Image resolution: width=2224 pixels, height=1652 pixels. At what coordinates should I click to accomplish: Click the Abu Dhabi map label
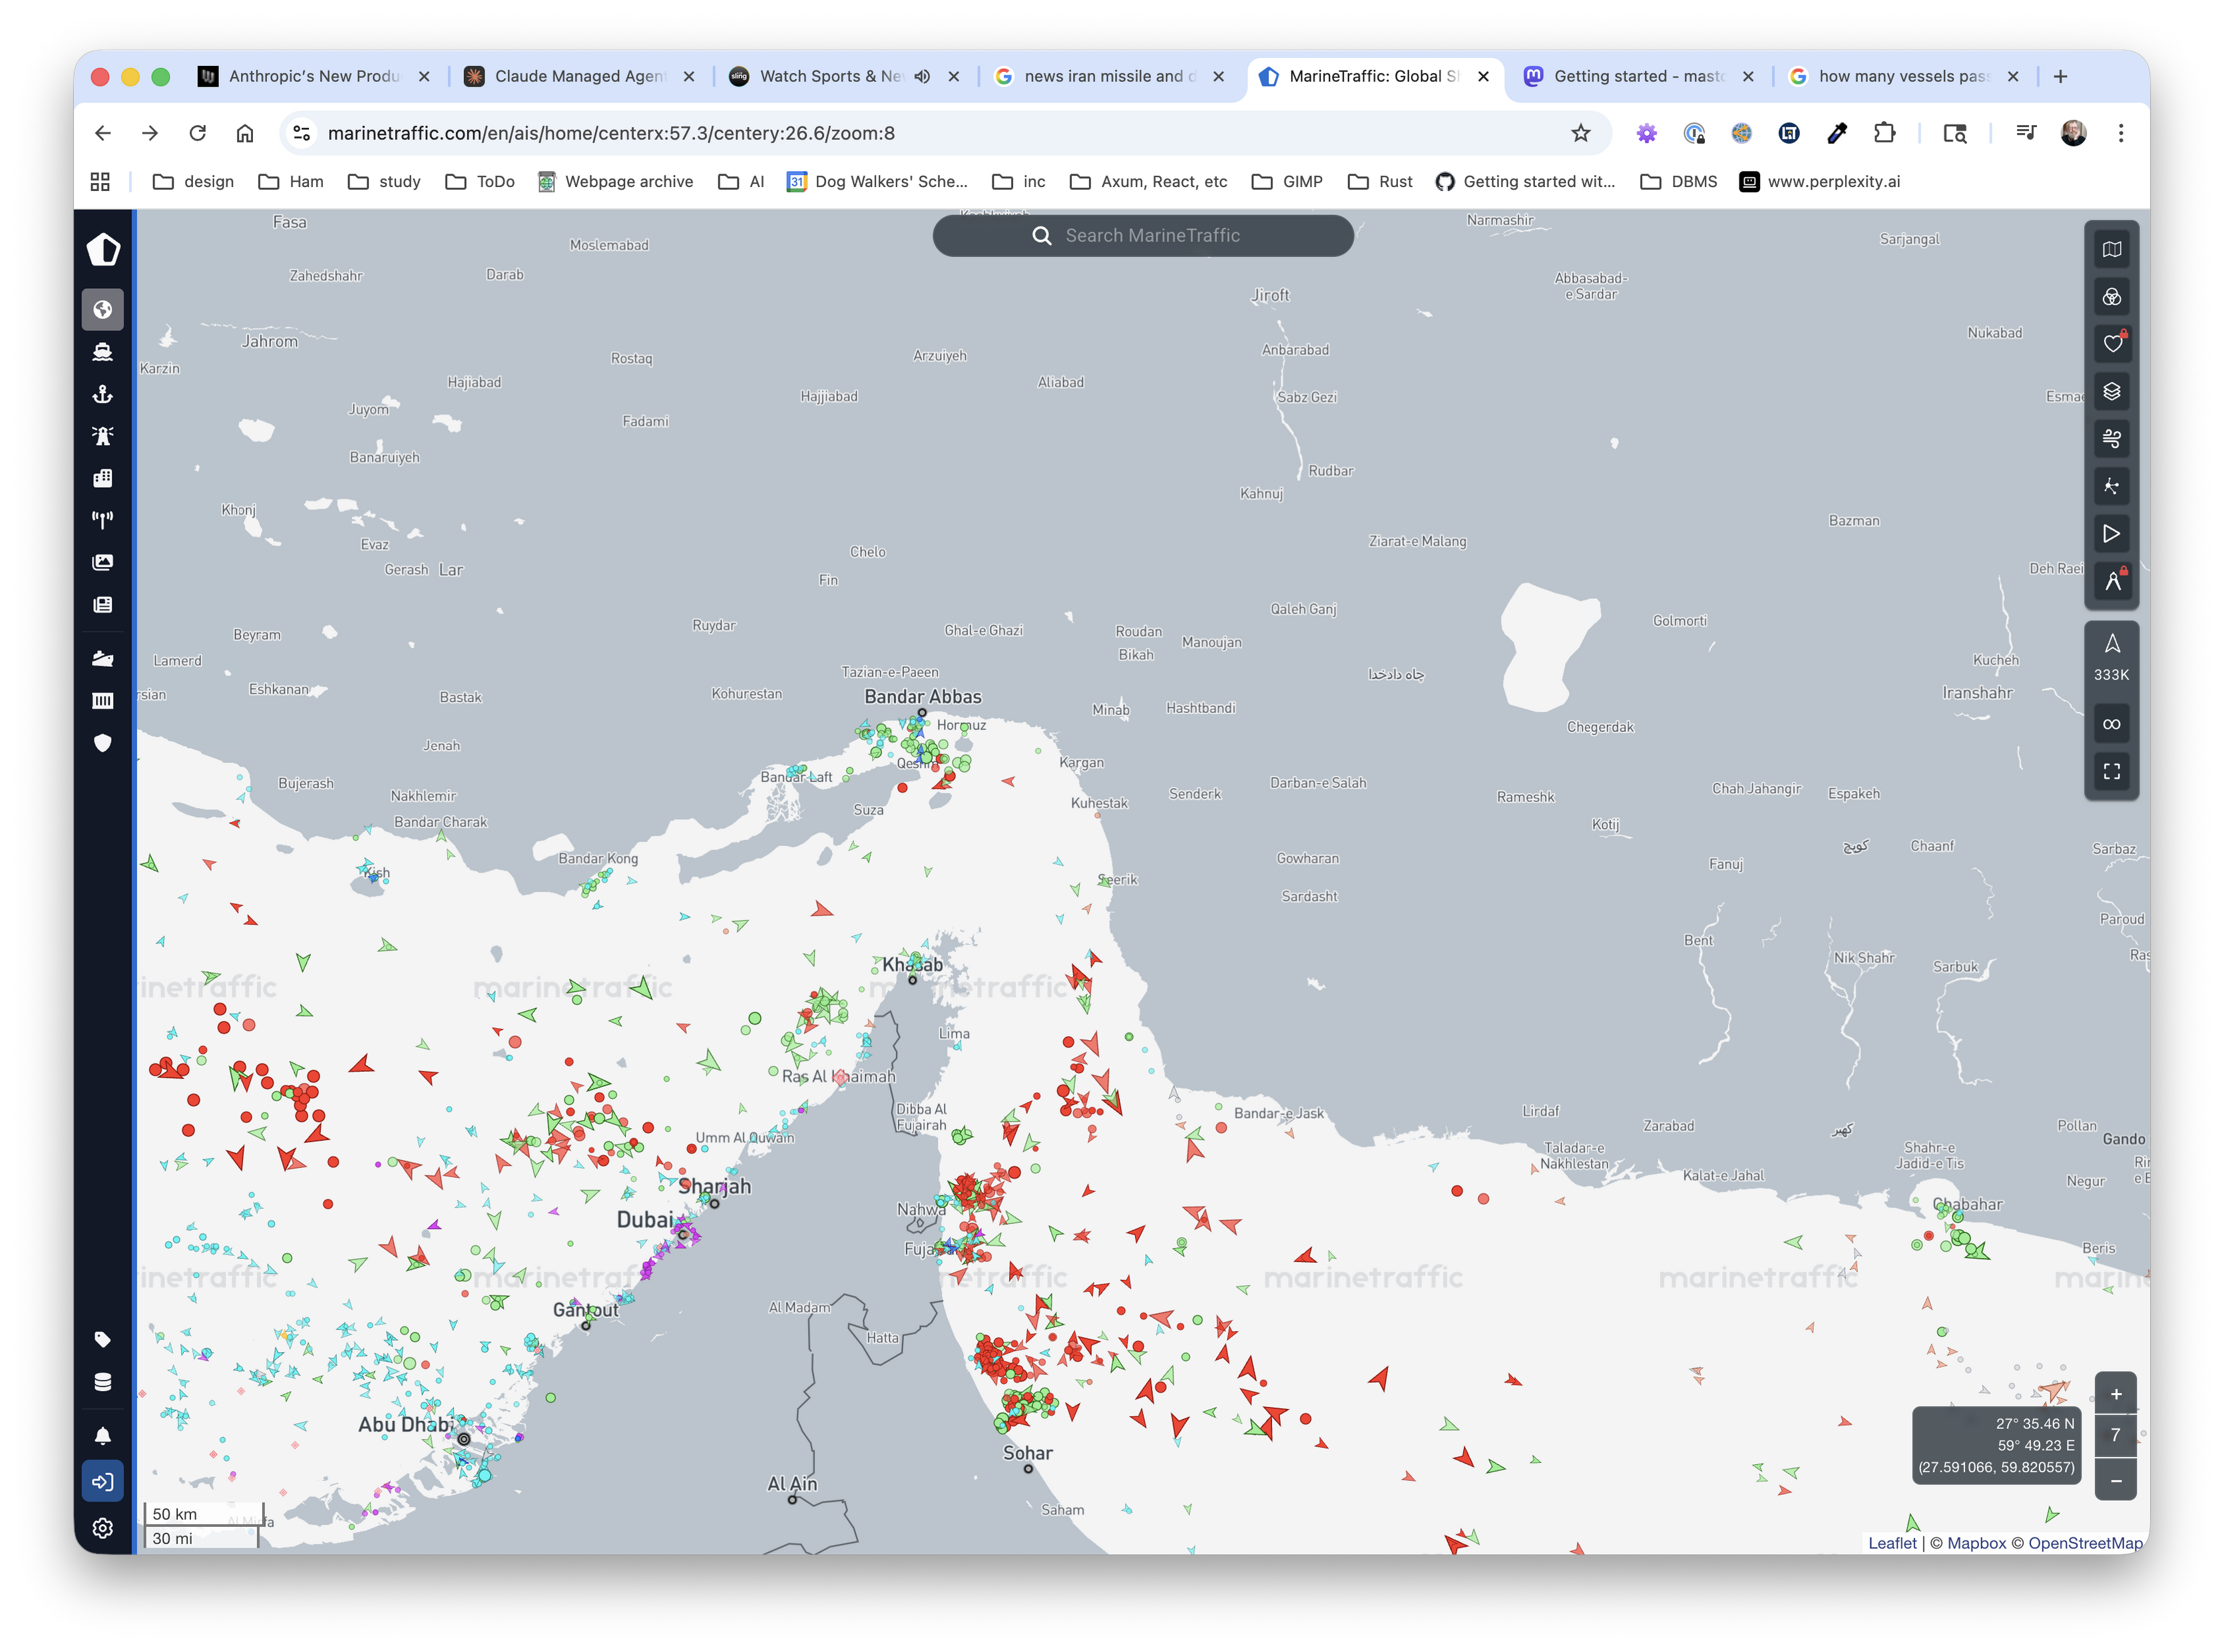click(x=406, y=1424)
